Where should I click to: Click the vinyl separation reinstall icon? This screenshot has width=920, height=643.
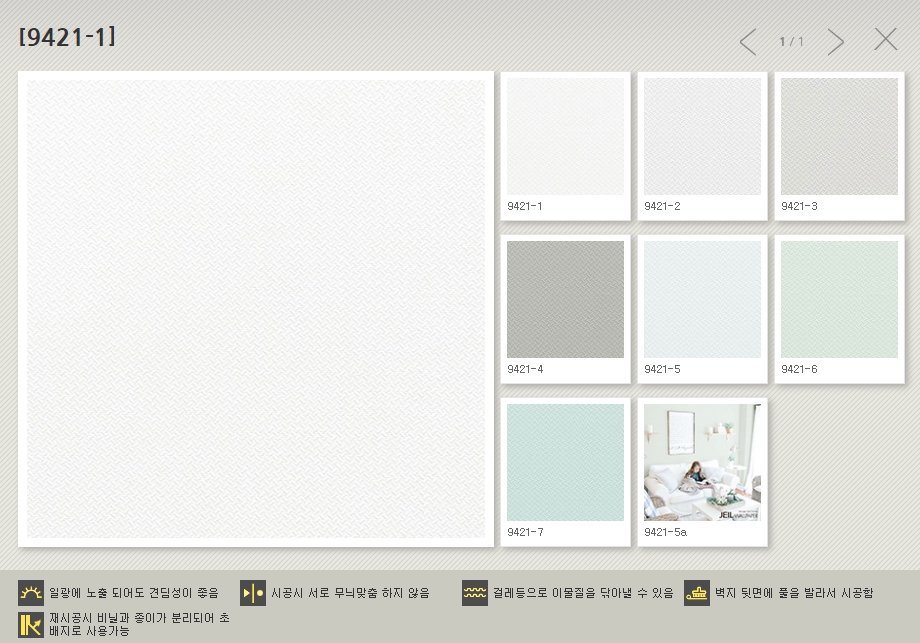click(x=31, y=624)
